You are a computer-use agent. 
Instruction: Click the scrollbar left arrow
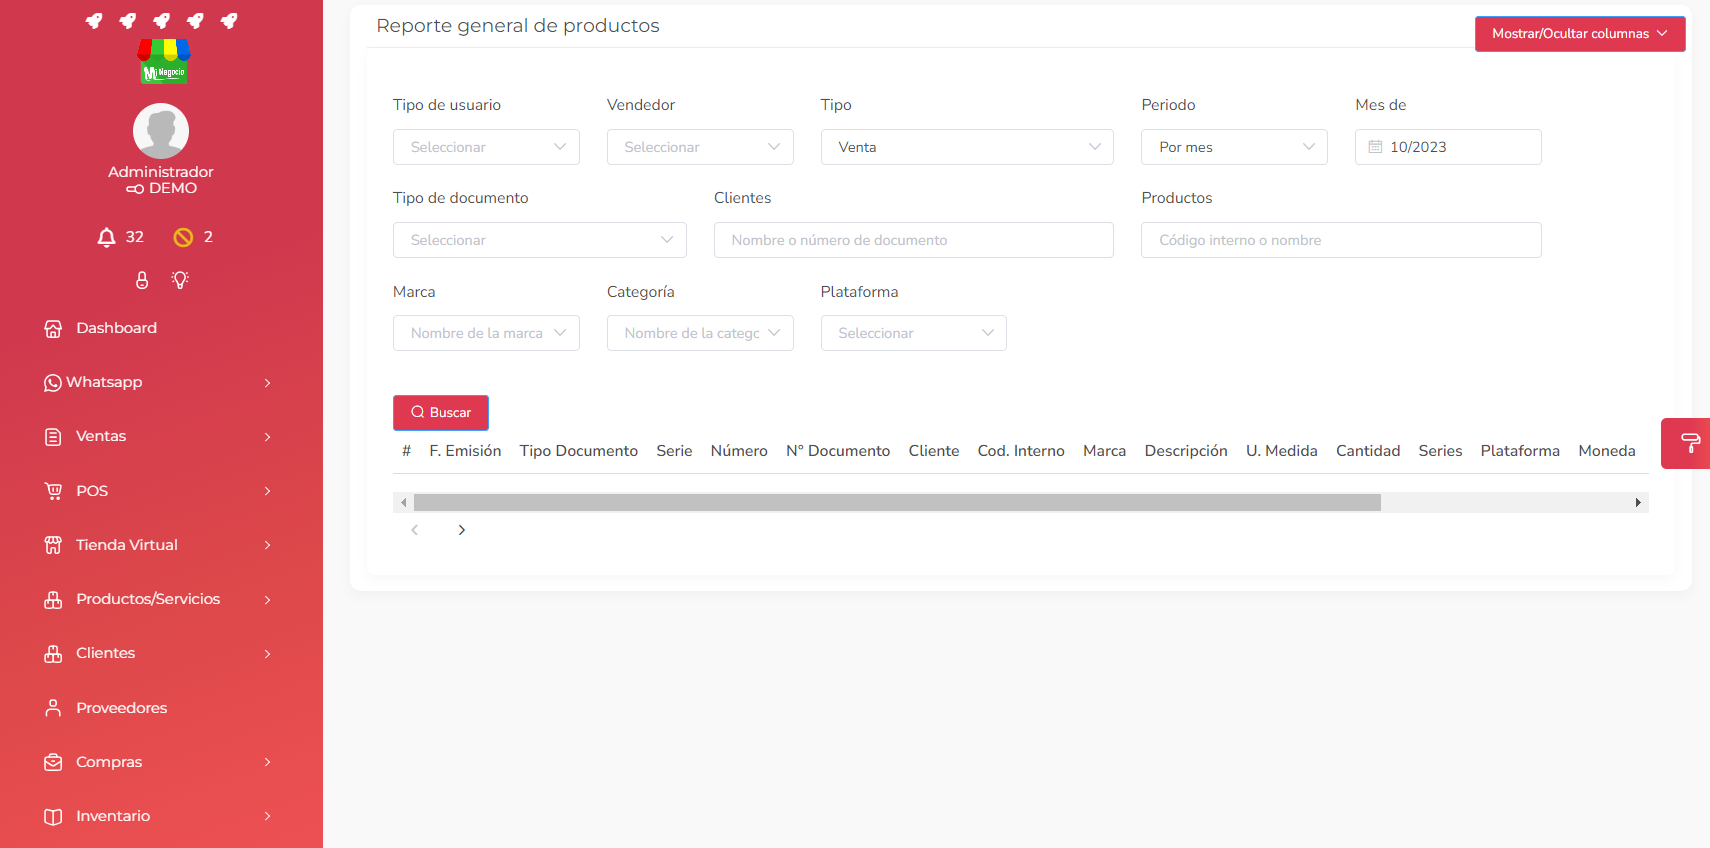tap(403, 502)
